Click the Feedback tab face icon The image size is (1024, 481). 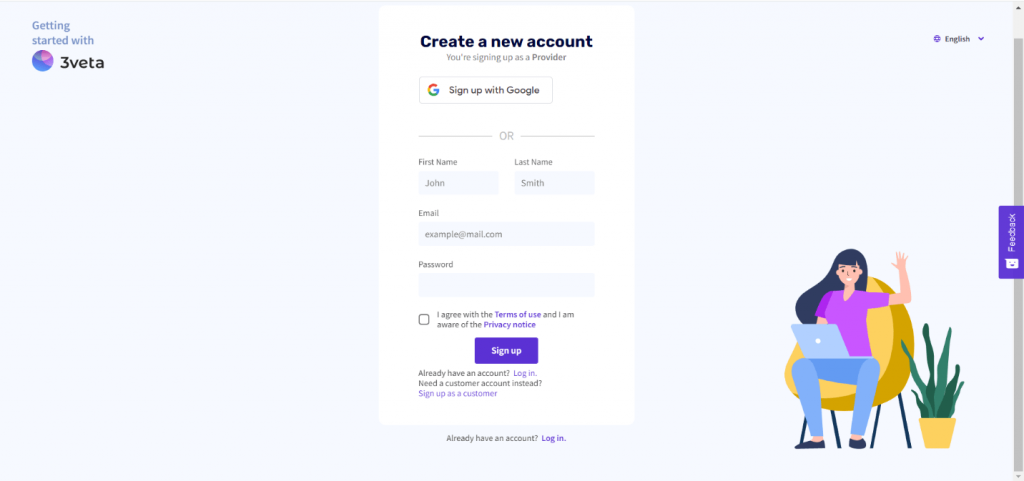coord(1011,263)
